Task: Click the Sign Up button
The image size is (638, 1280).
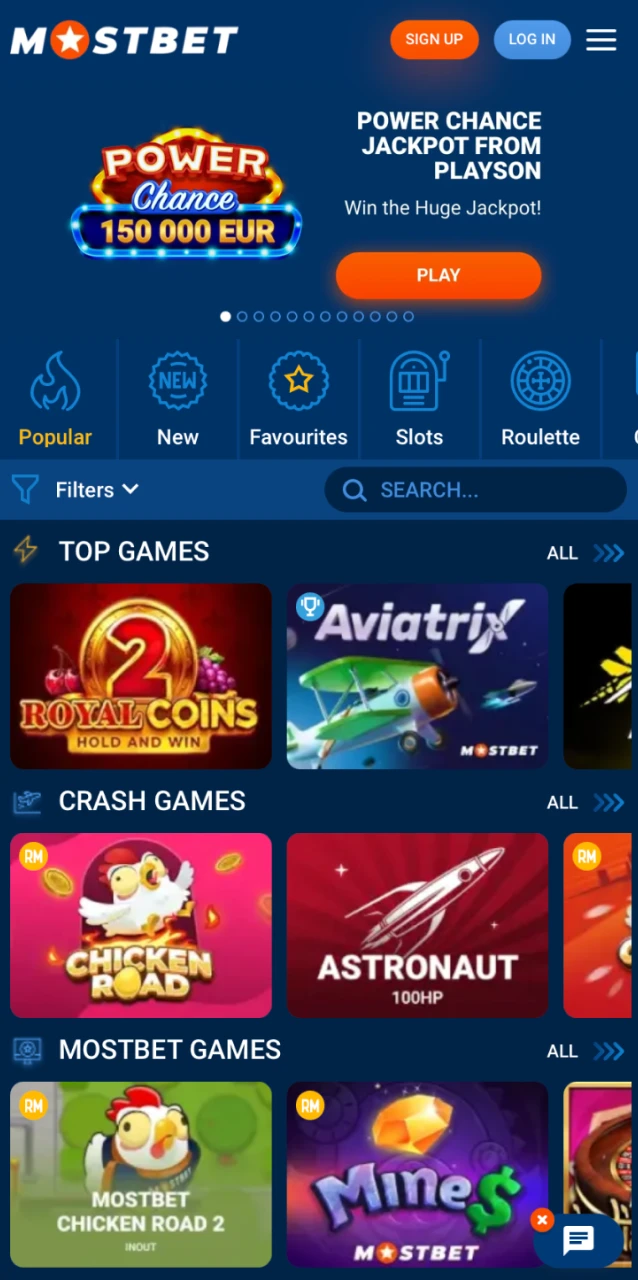Action: 434,40
